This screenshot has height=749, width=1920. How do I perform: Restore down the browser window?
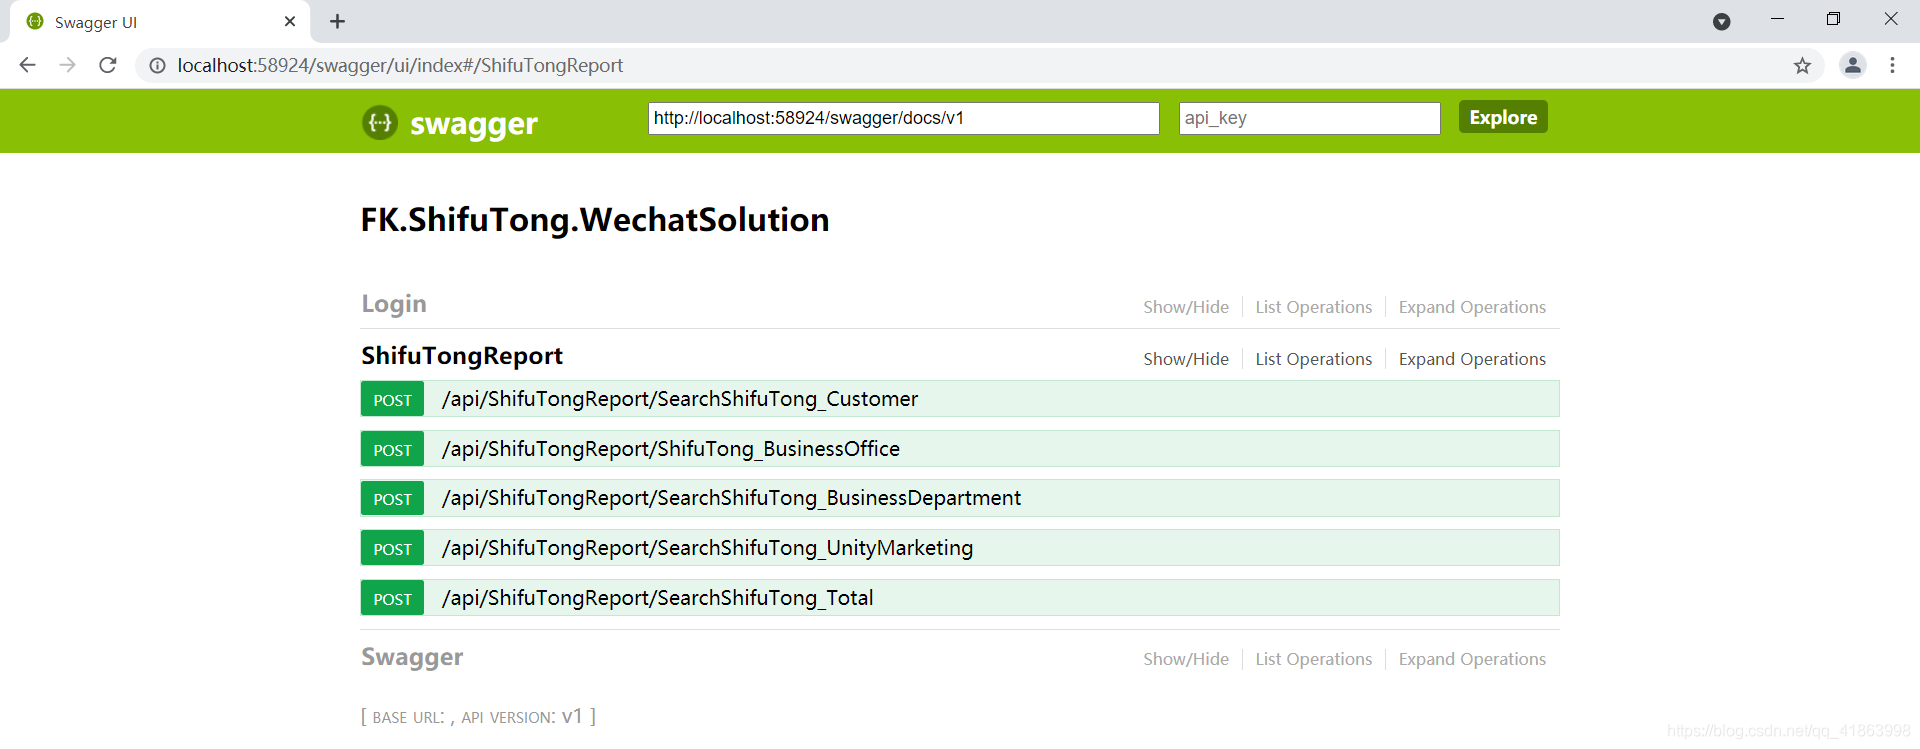[x=1833, y=19]
